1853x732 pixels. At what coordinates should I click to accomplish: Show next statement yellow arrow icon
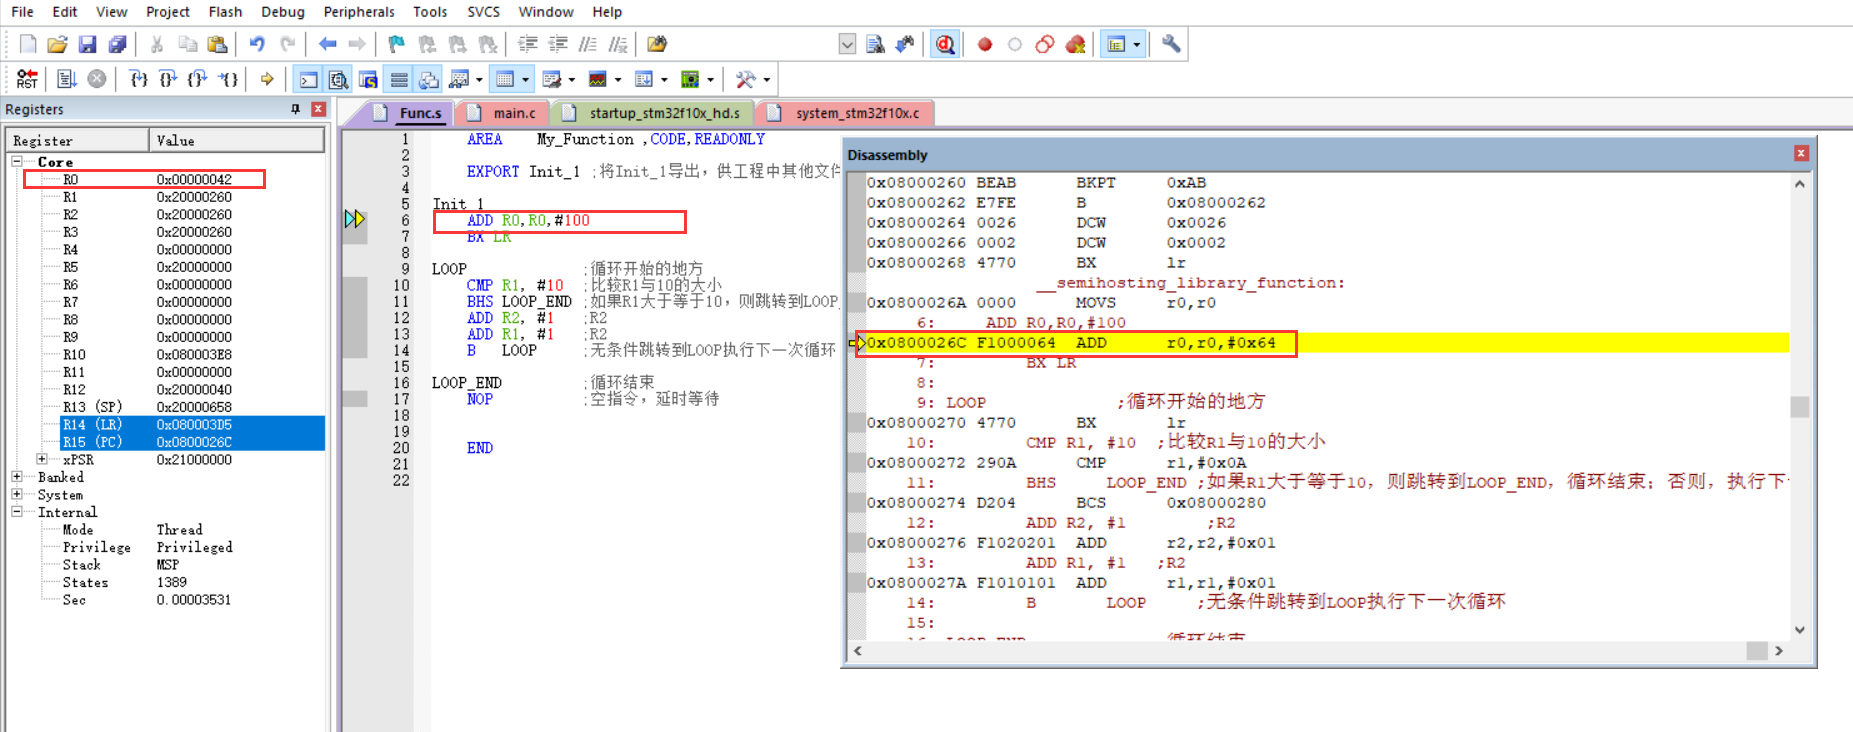click(x=267, y=79)
